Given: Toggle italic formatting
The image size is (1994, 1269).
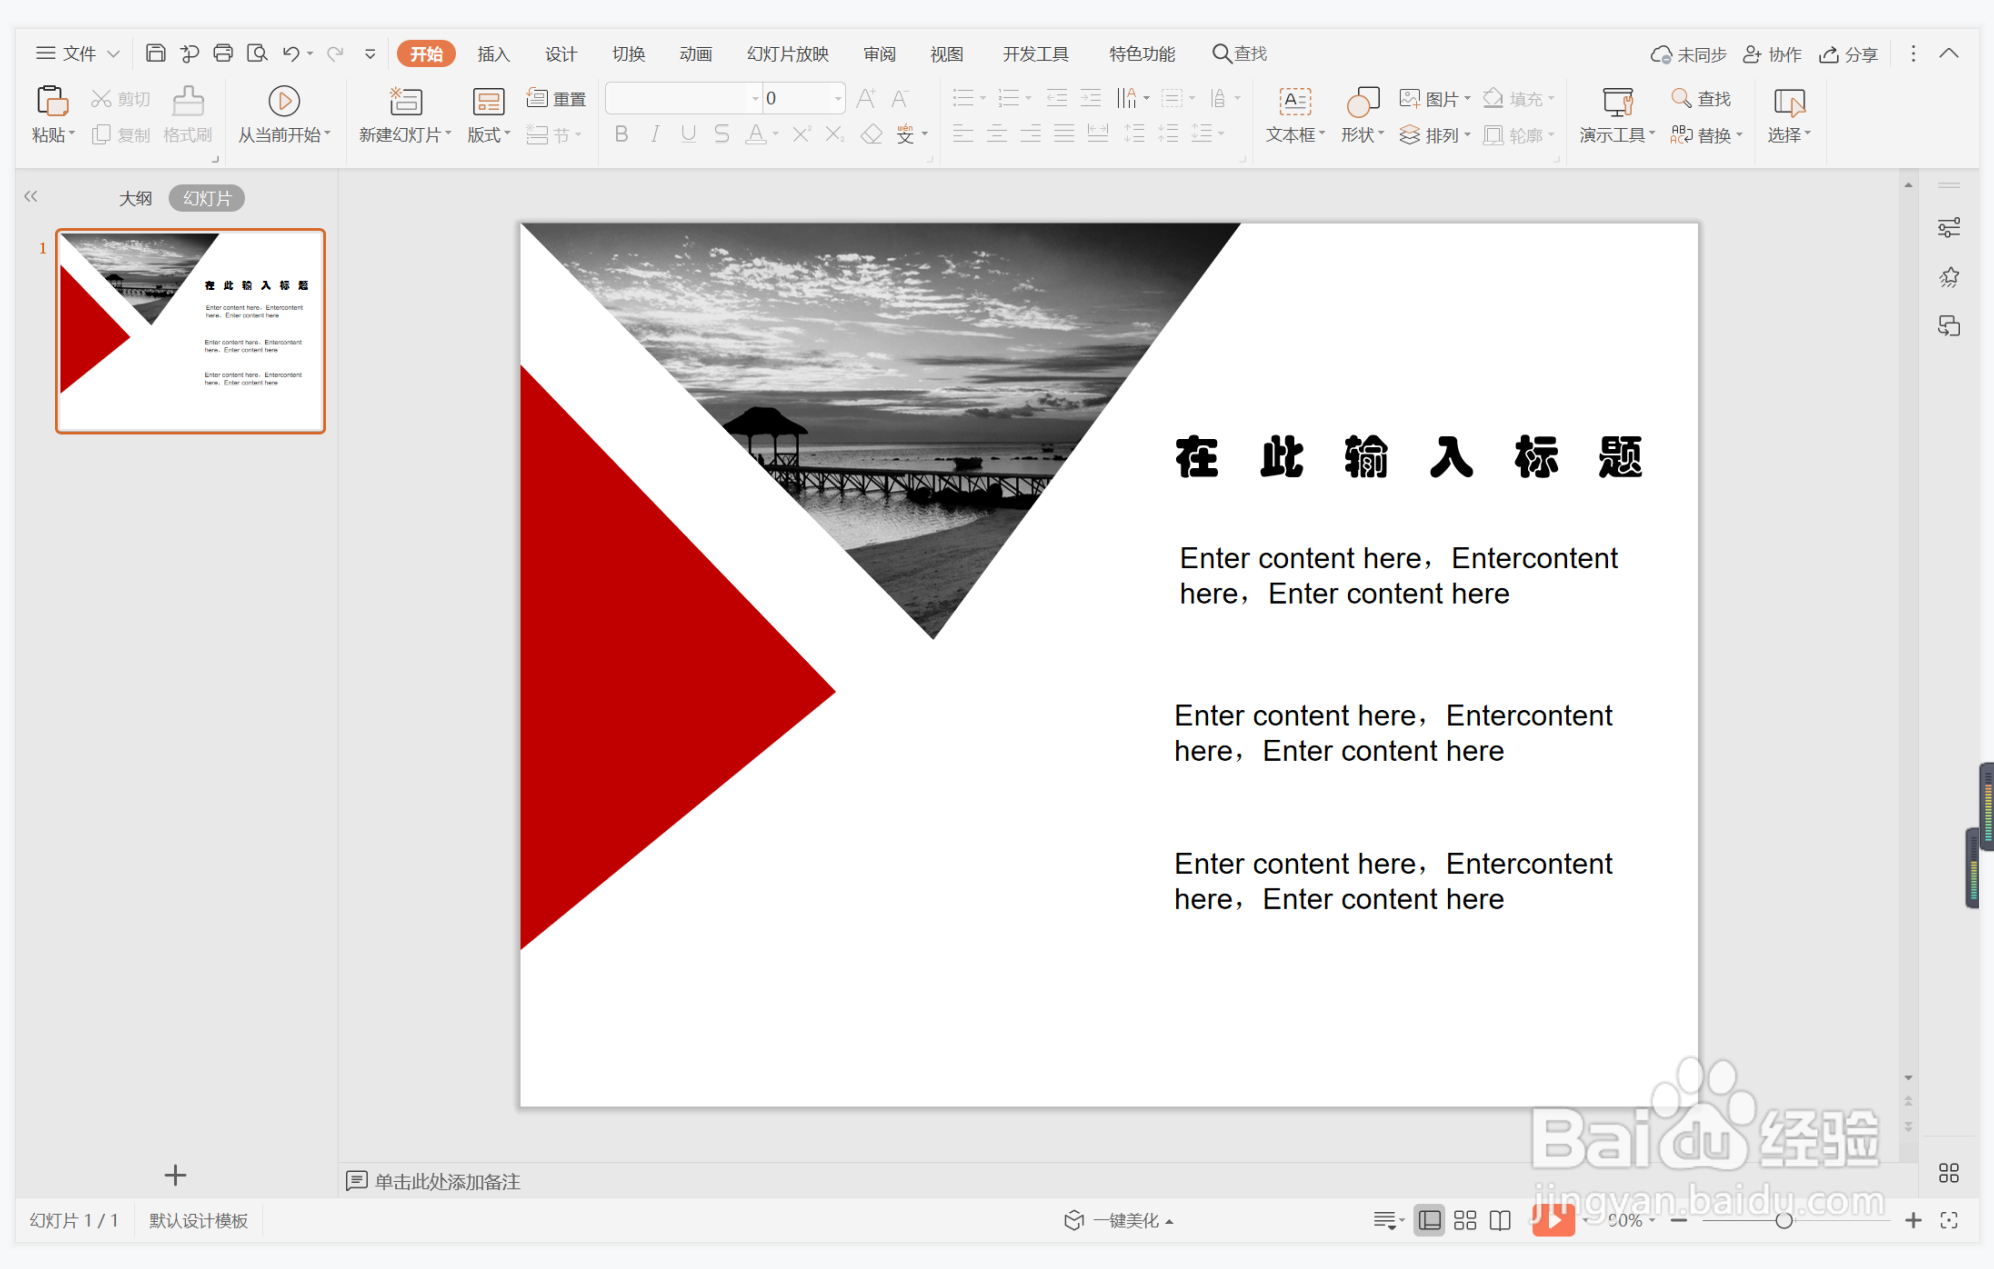Looking at the screenshot, I should (x=655, y=134).
